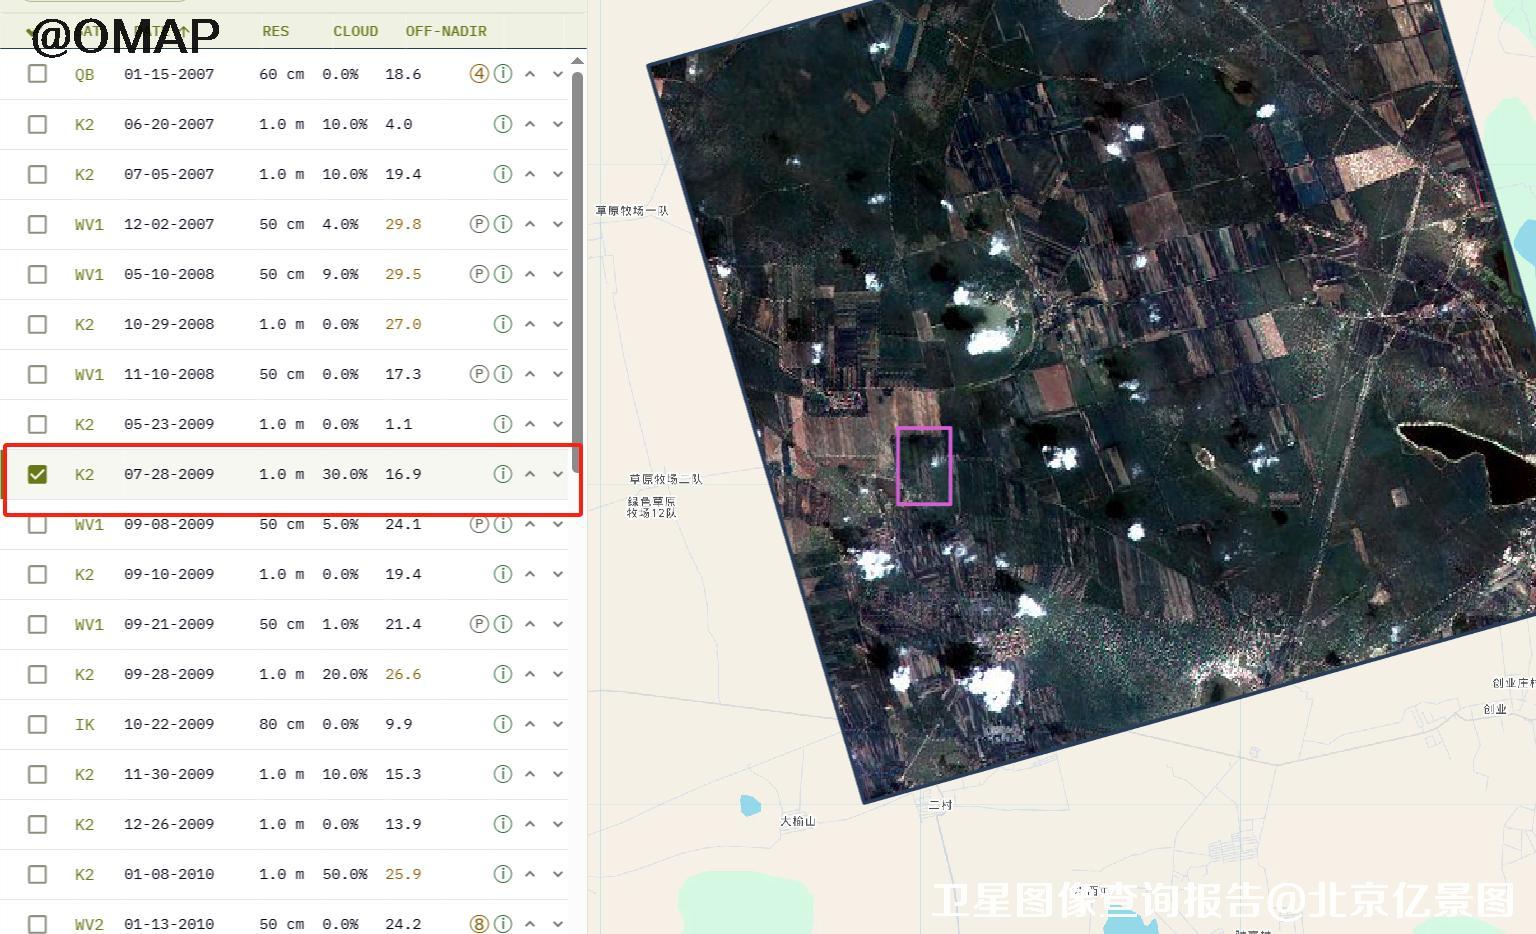View info for the IK 10-22-2009 image
Viewport: 1536px width, 934px height.
click(x=503, y=724)
